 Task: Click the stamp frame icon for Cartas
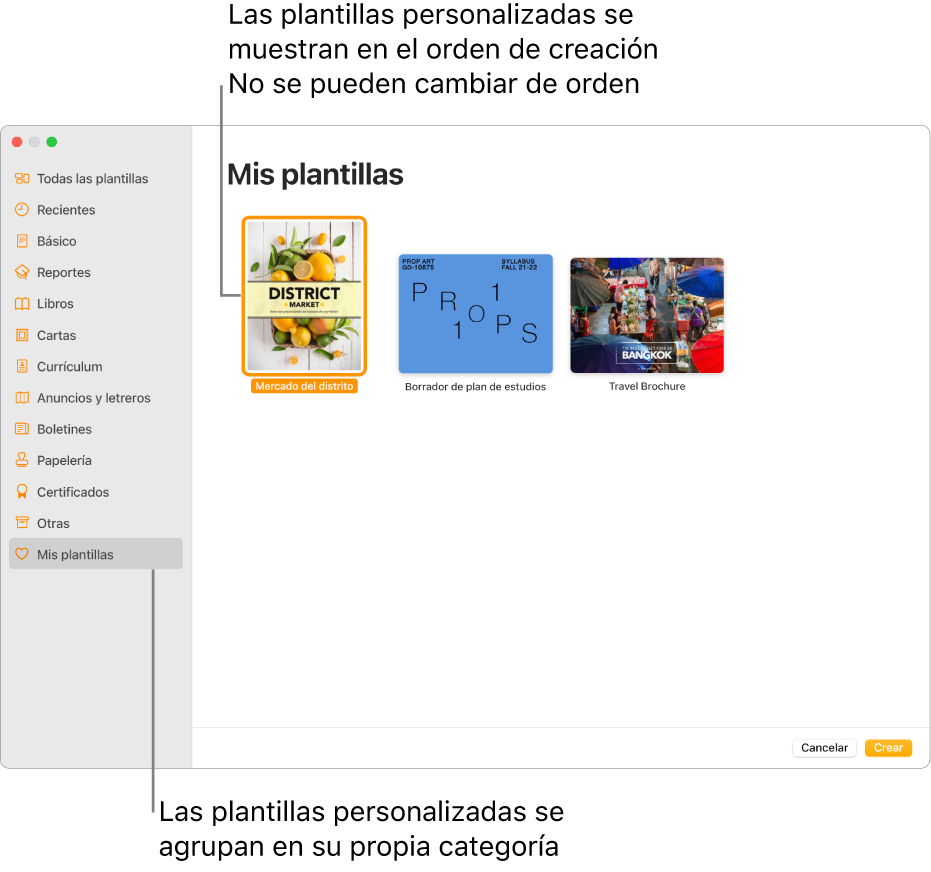click(x=22, y=335)
